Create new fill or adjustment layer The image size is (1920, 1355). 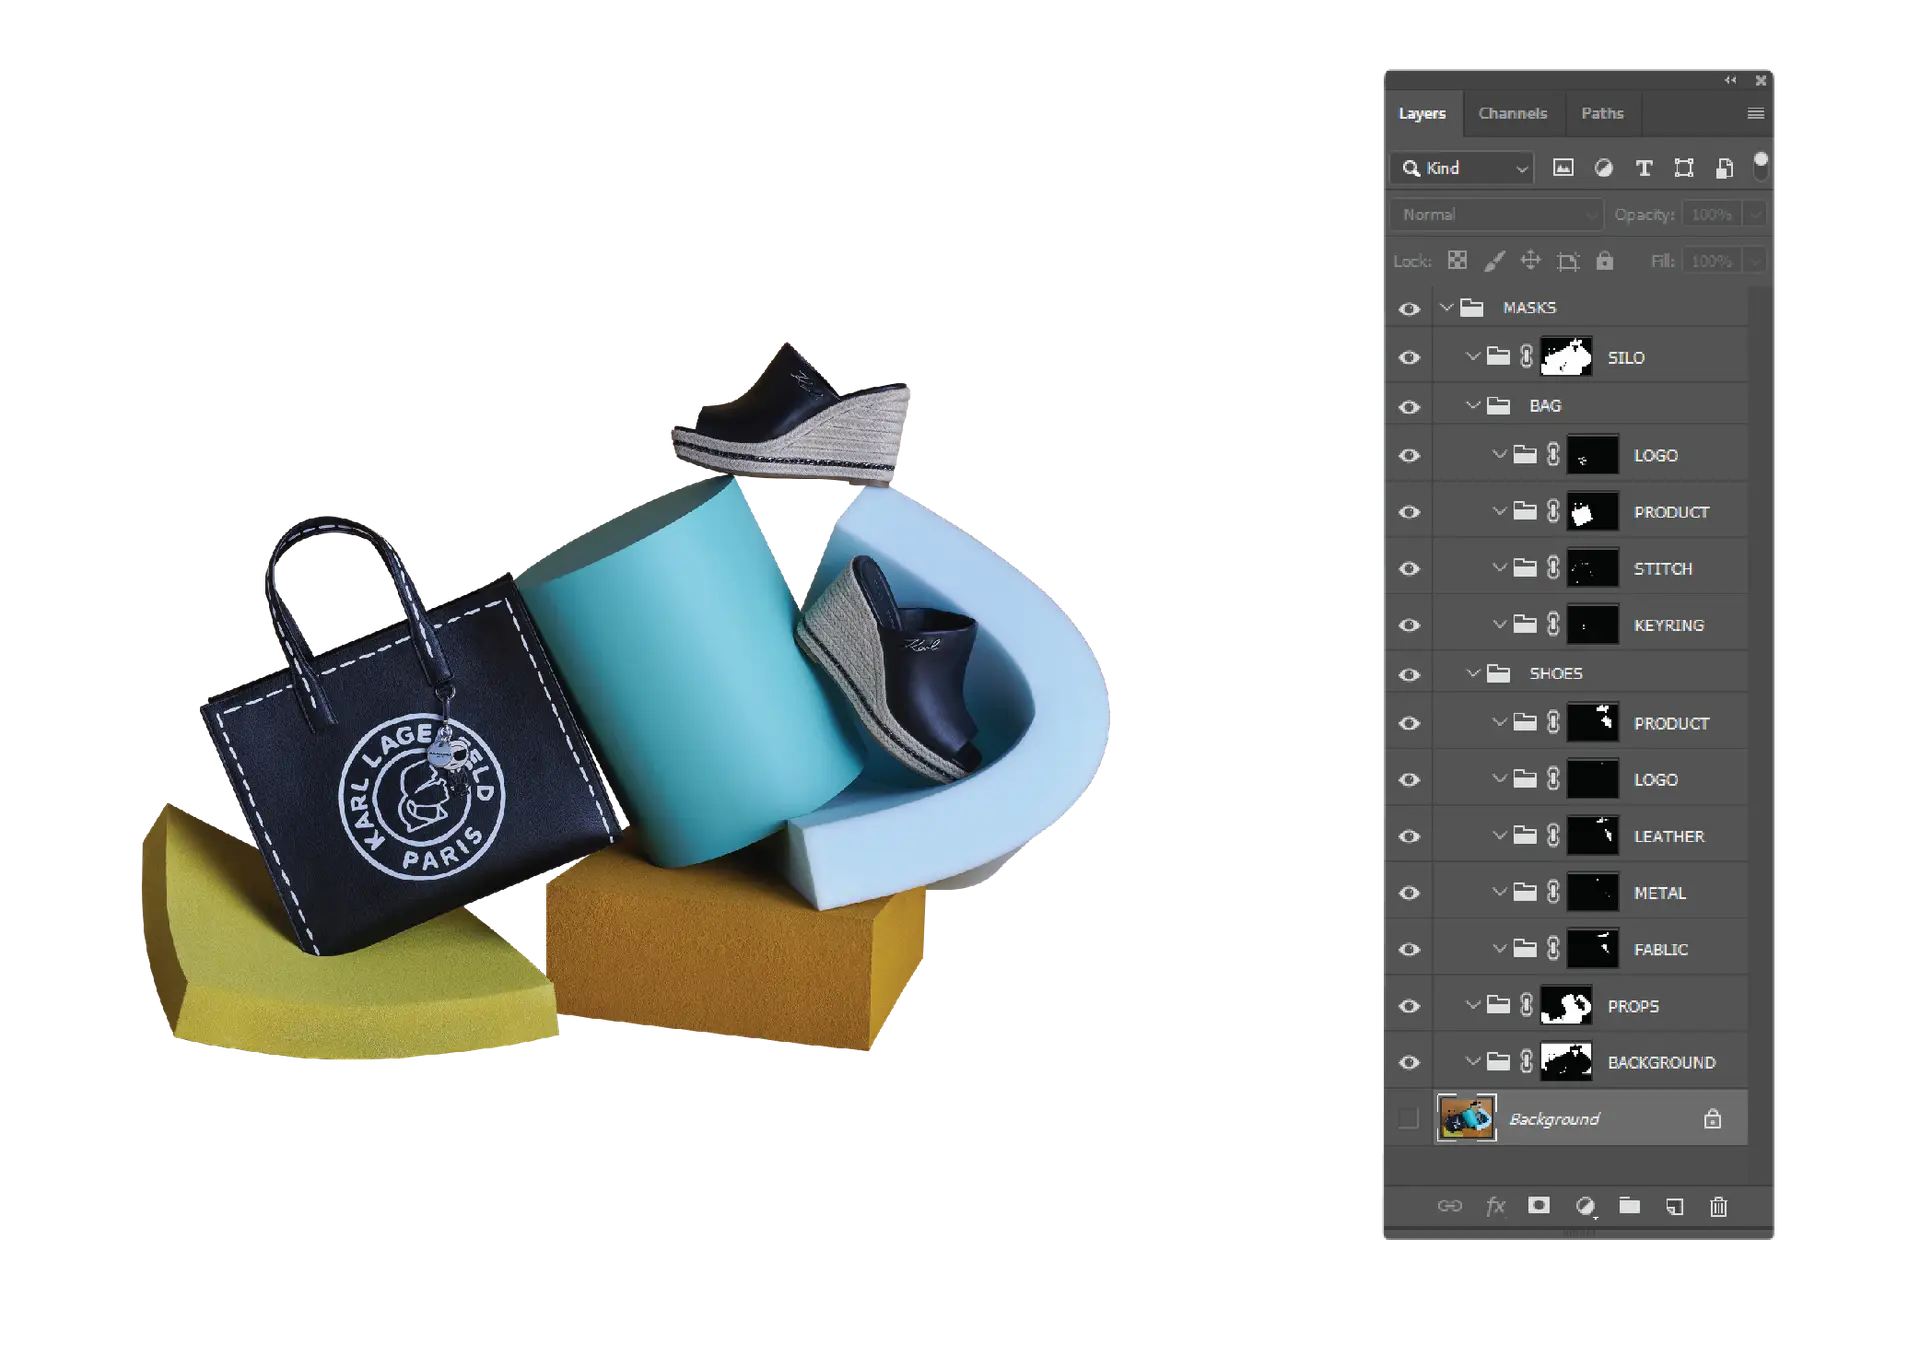1585,1206
